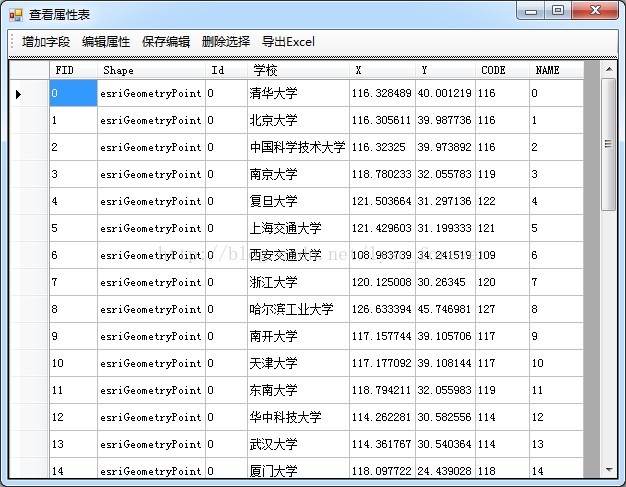The image size is (626, 487).
Task: Select the 北京大学 cell
Action: click(x=298, y=120)
